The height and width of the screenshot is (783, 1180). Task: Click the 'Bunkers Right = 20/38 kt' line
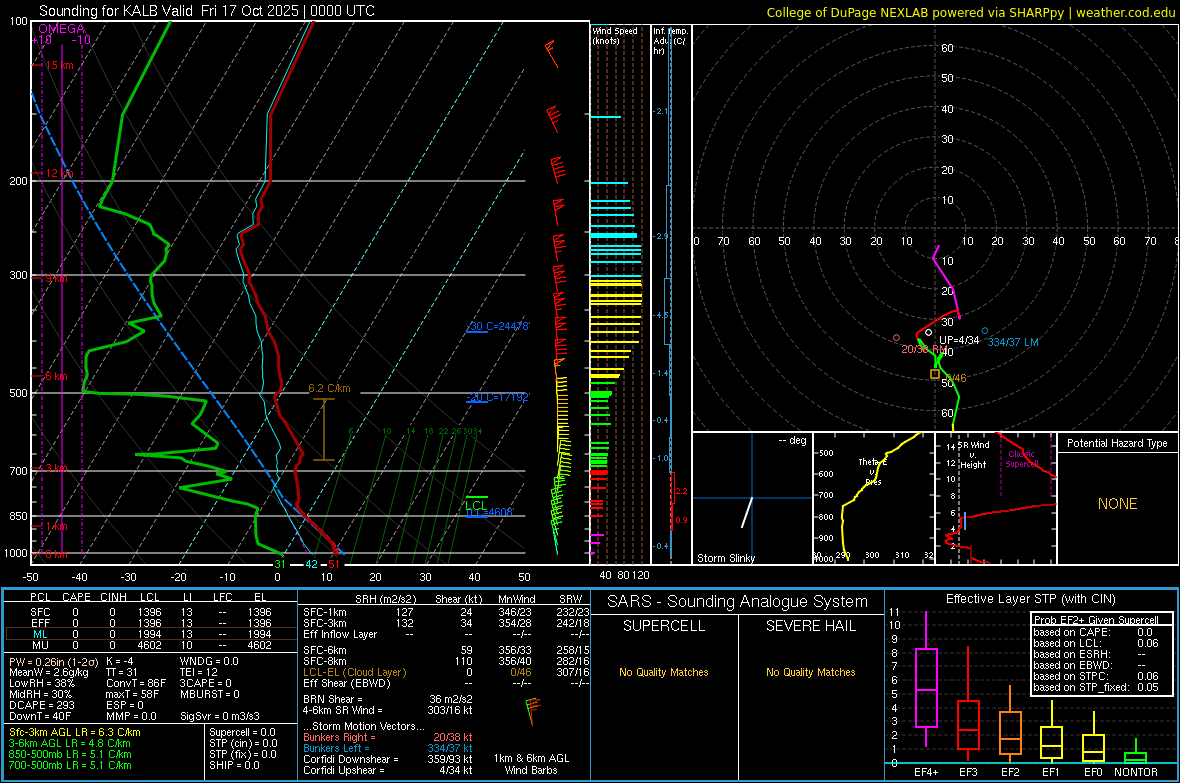click(388, 738)
